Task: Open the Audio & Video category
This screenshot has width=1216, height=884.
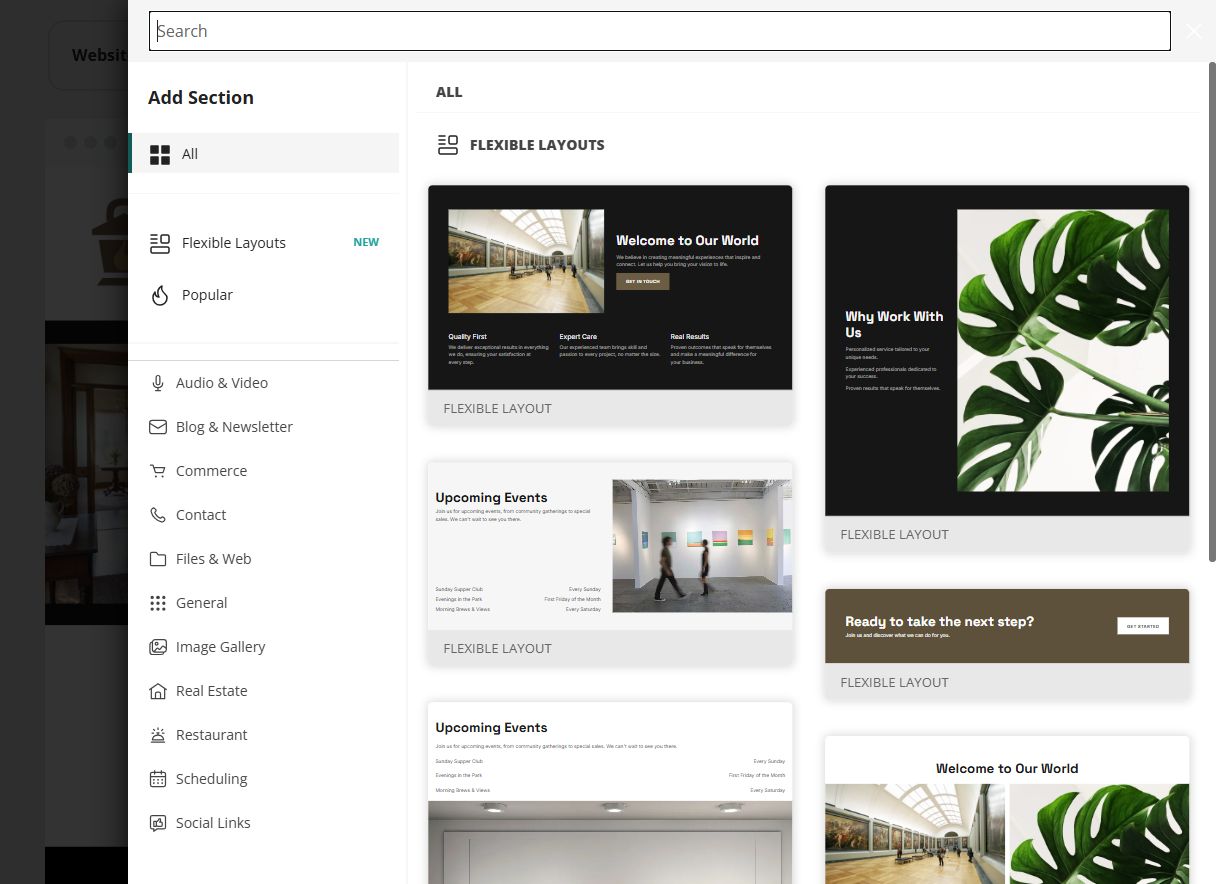Action: (222, 383)
